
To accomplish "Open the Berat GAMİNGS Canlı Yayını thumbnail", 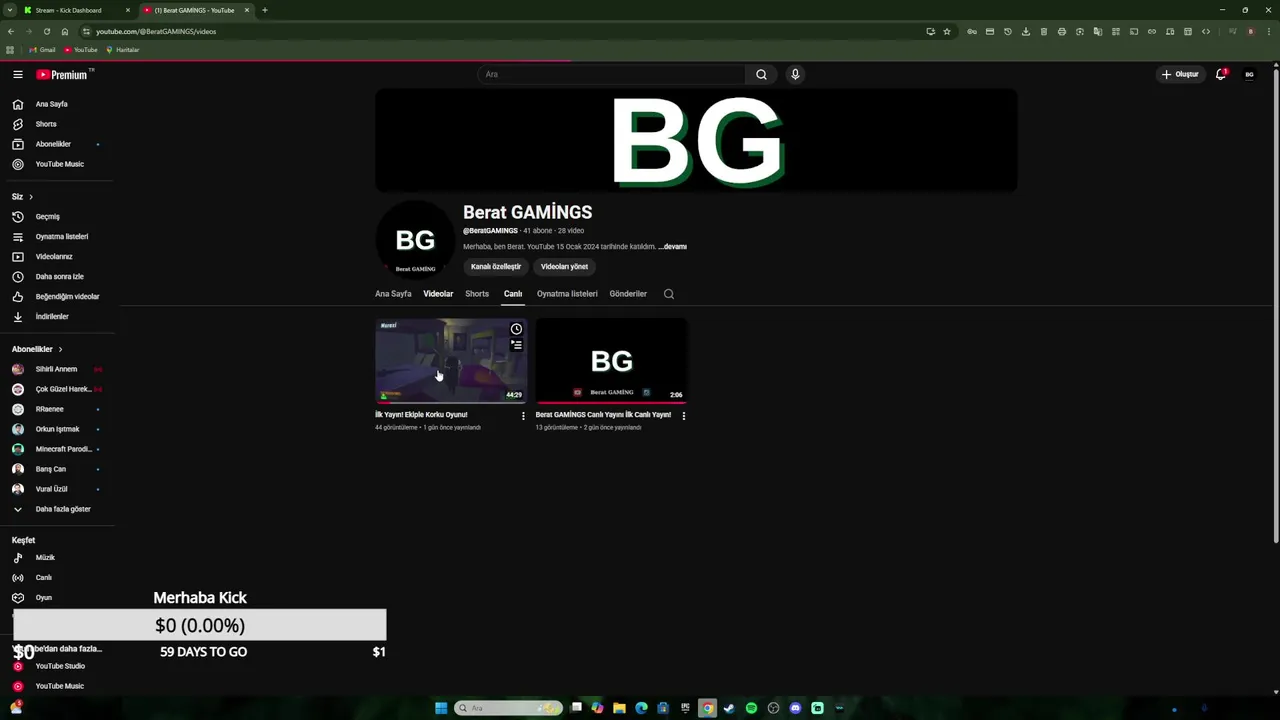I will point(611,361).
